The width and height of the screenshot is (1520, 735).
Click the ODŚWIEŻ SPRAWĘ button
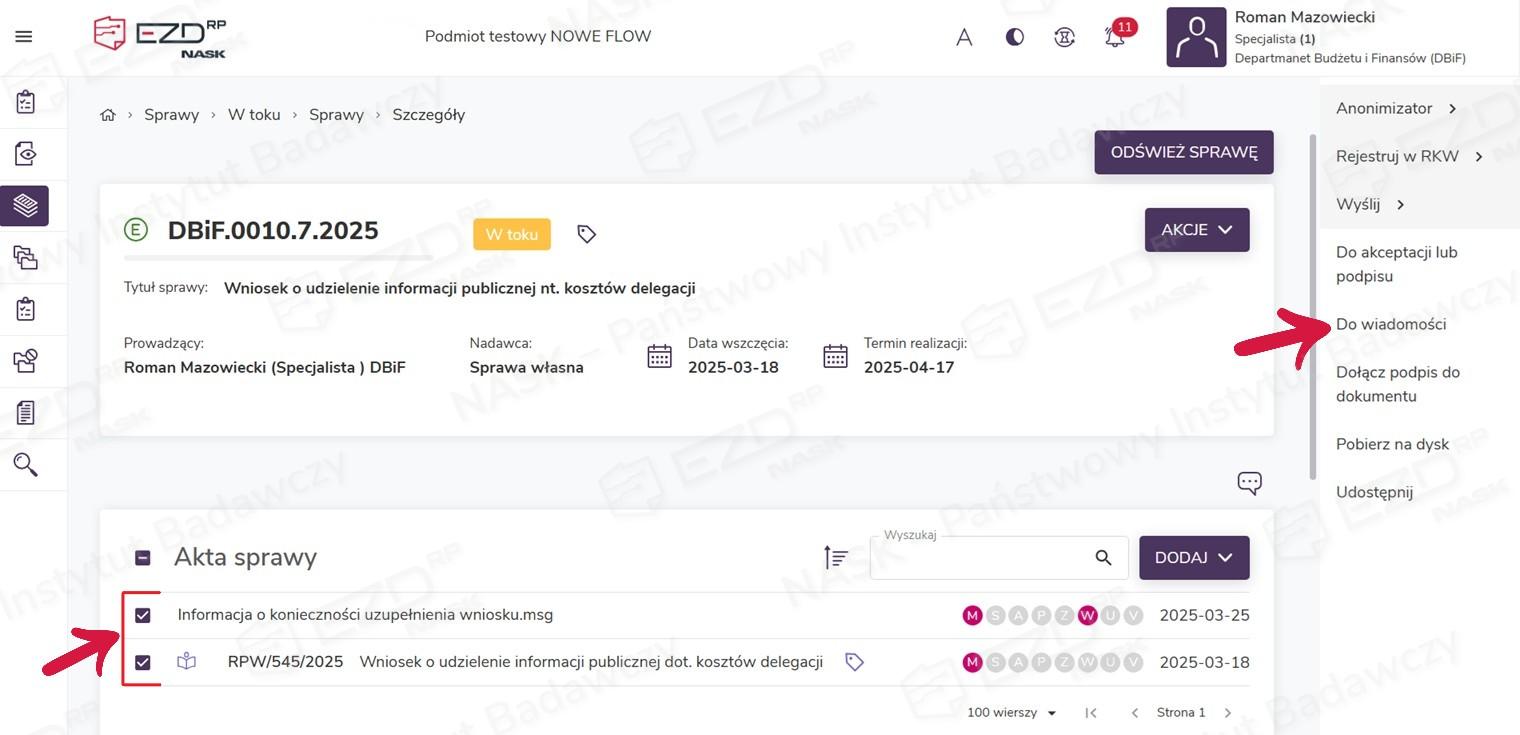[x=1183, y=152]
